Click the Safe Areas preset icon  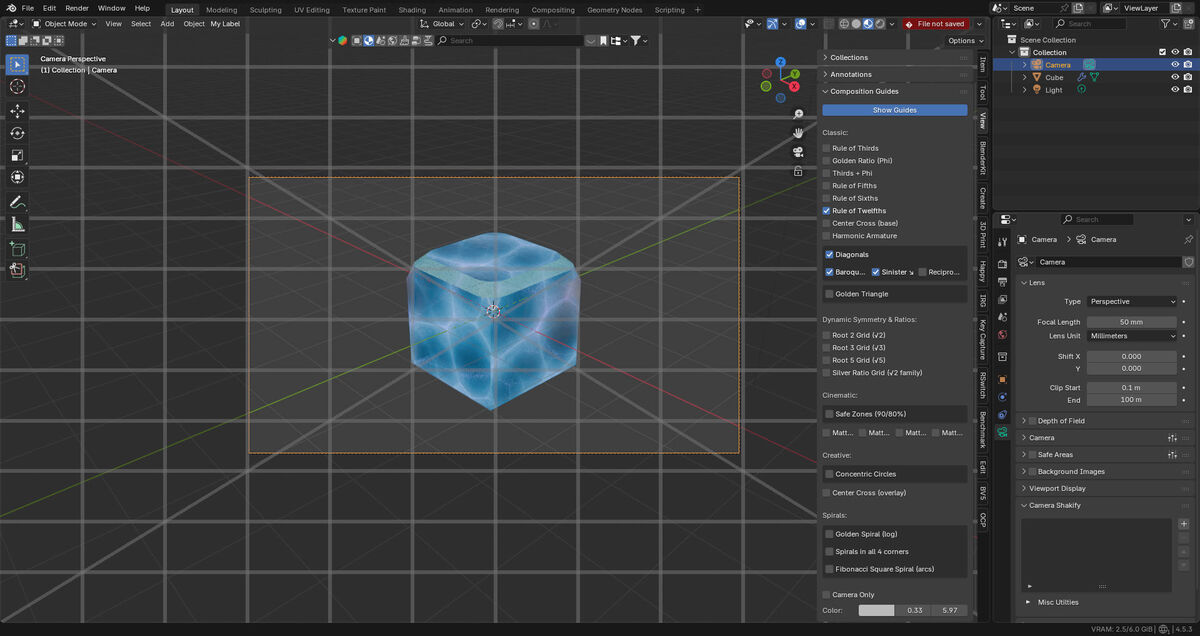click(x=1173, y=455)
